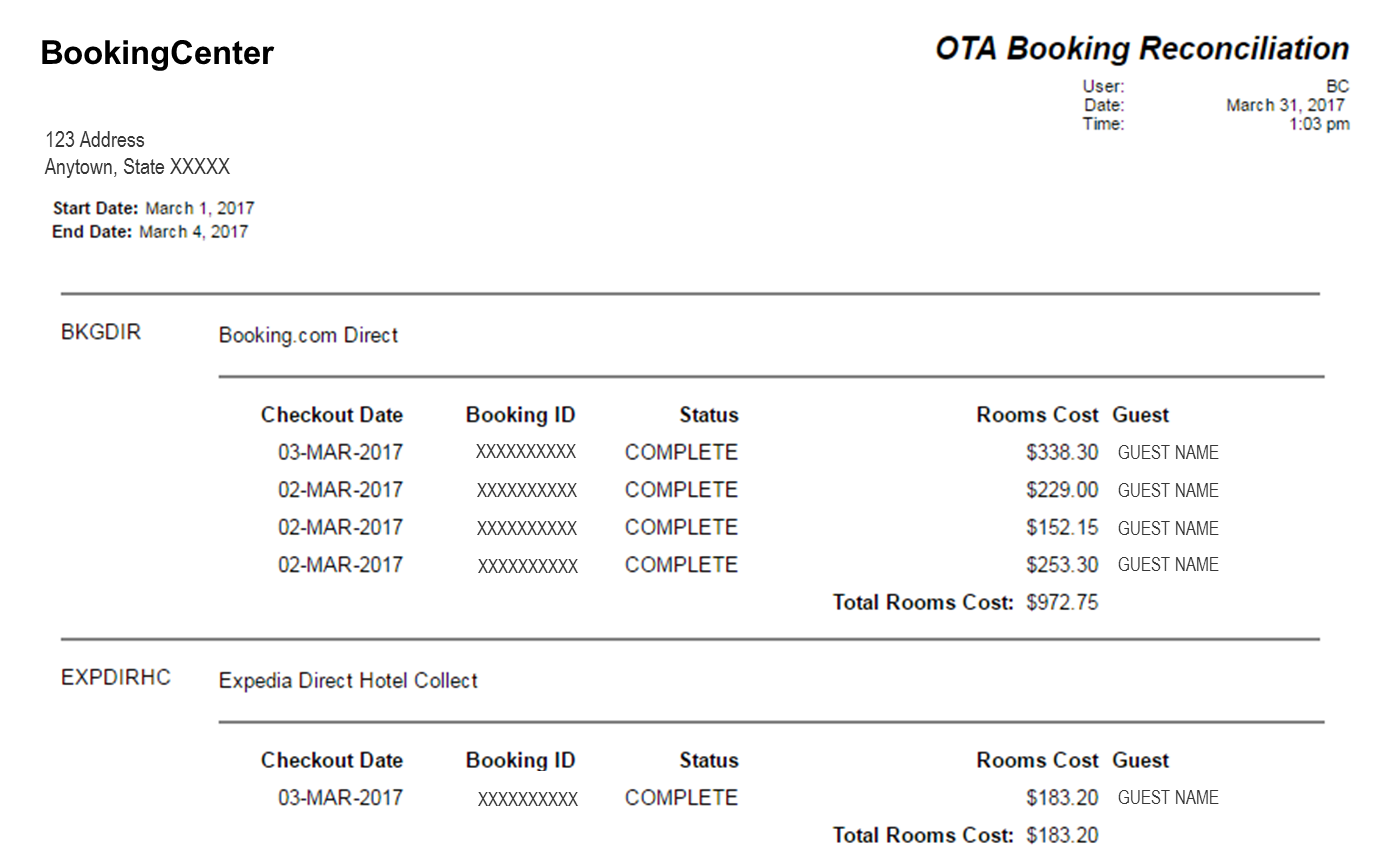The width and height of the screenshot is (1395, 863).
Task: Select the $229.00 rooms cost amount
Action: point(1062,490)
